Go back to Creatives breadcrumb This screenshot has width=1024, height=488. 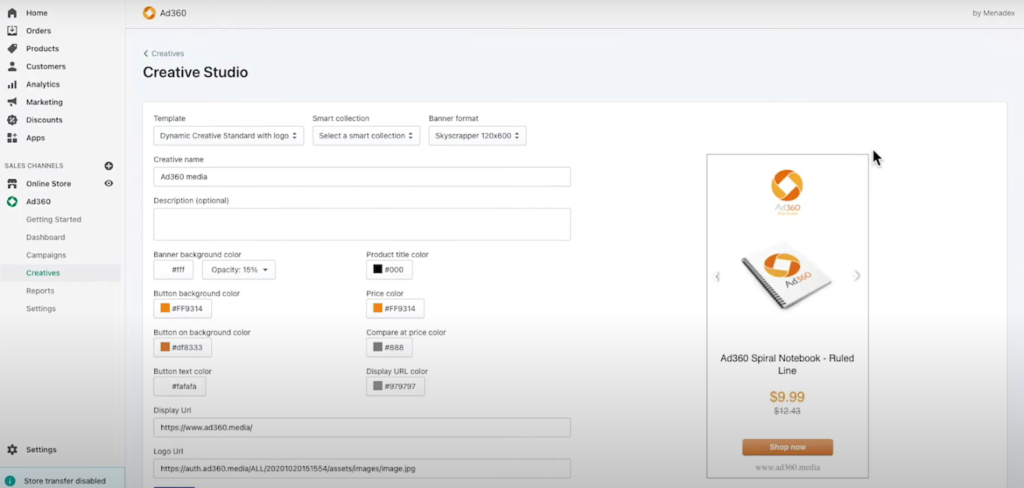click(x=164, y=54)
